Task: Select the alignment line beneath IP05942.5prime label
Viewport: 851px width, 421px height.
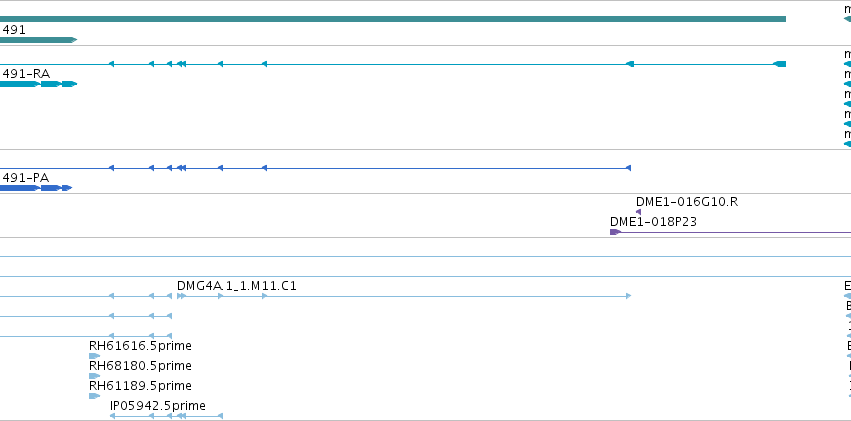Action: pyautogui.click(x=166, y=416)
